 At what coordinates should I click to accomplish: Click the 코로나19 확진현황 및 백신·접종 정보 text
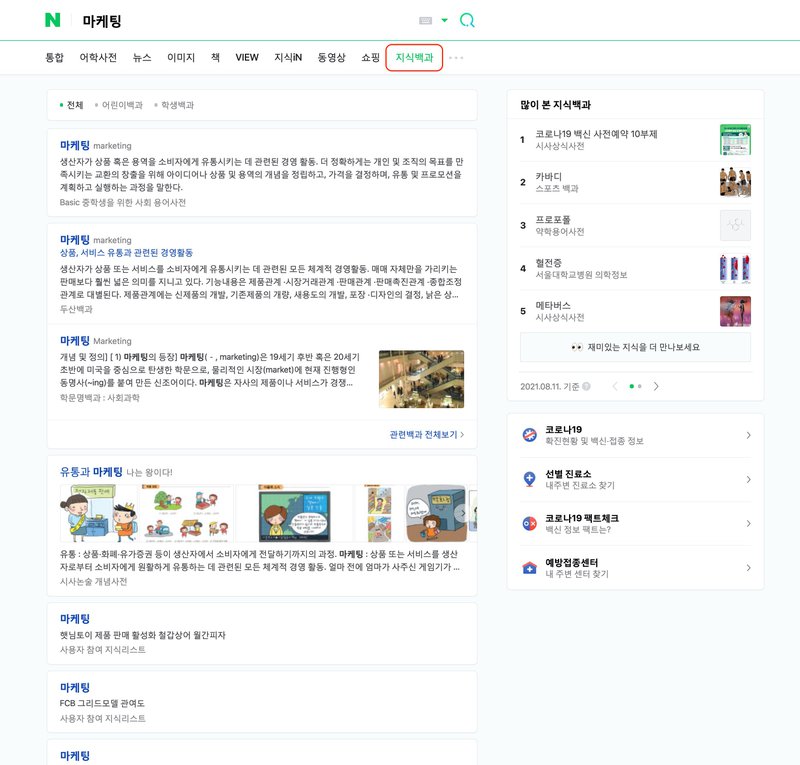point(594,441)
